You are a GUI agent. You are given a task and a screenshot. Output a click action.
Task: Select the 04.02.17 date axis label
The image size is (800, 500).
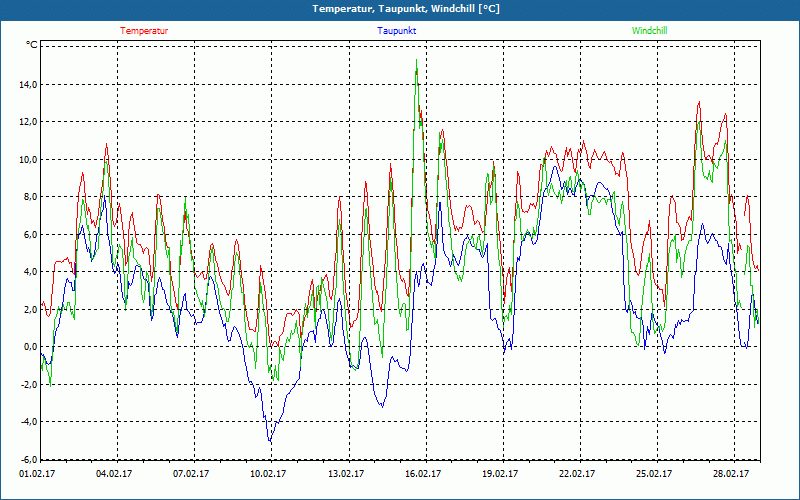pyautogui.click(x=114, y=474)
